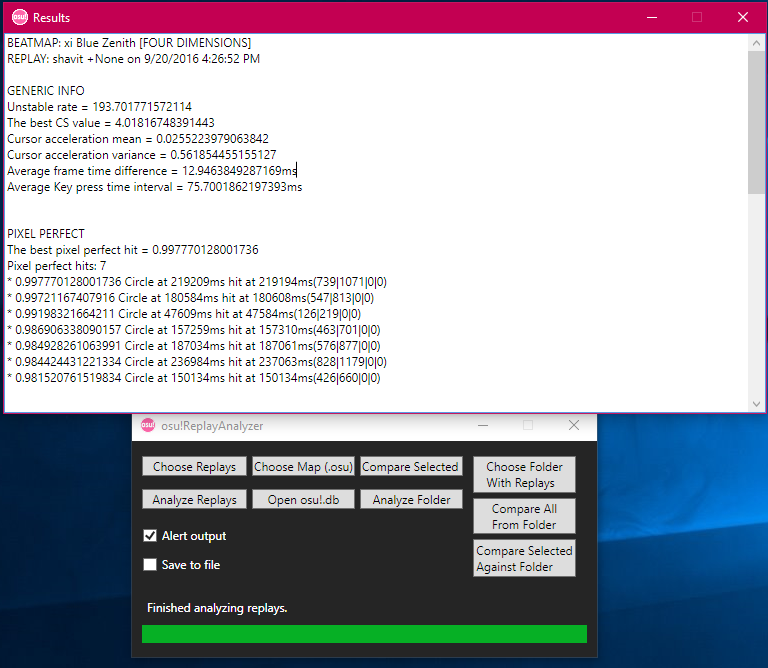This screenshot has height=668, width=768.
Task: Click 'Average Key press time interval' line
Action: [x=154, y=187]
